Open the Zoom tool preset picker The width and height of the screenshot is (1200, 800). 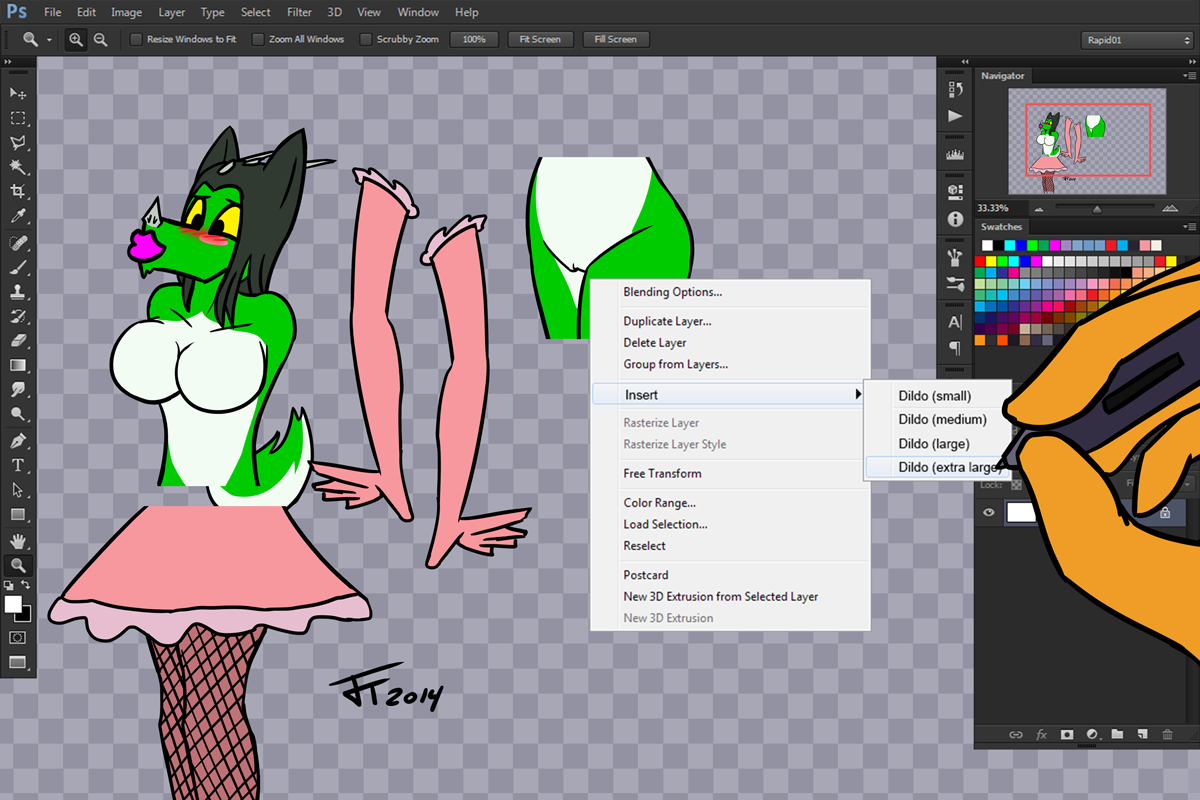pos(37,40)
